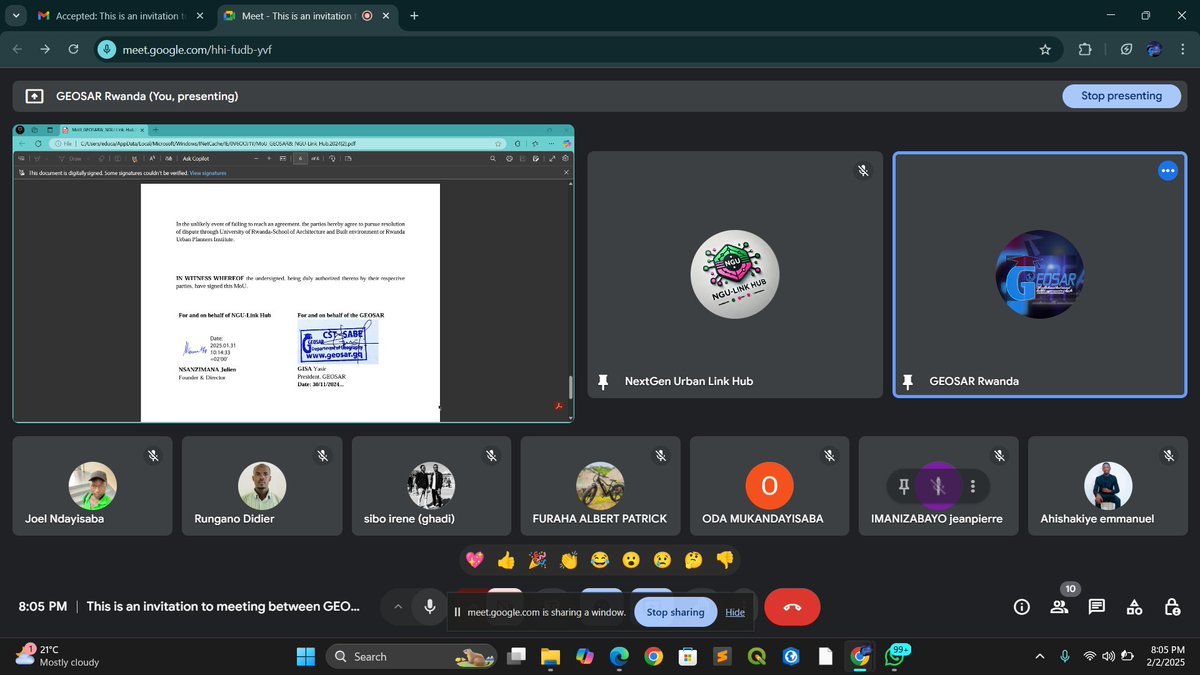
Task: Show the people list with badge 10
Action: tap(1059, 607)
